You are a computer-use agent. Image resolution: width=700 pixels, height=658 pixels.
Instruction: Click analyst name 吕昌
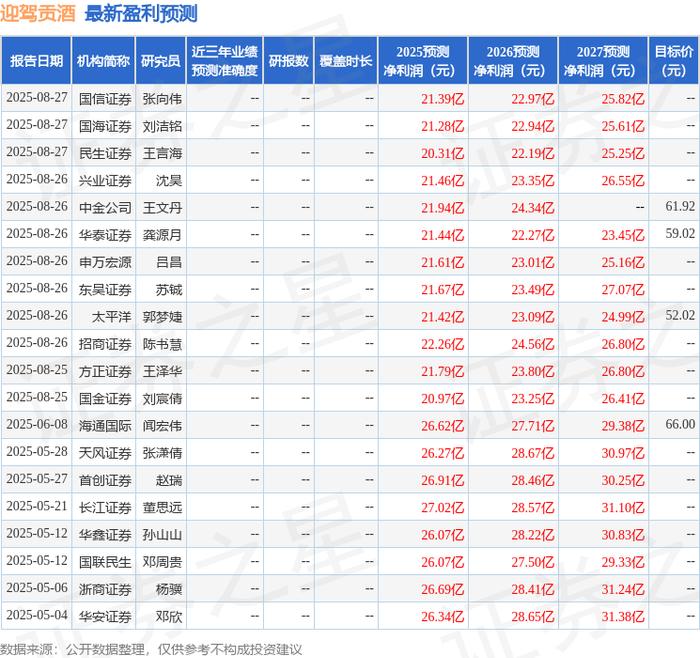click(169, 262)
